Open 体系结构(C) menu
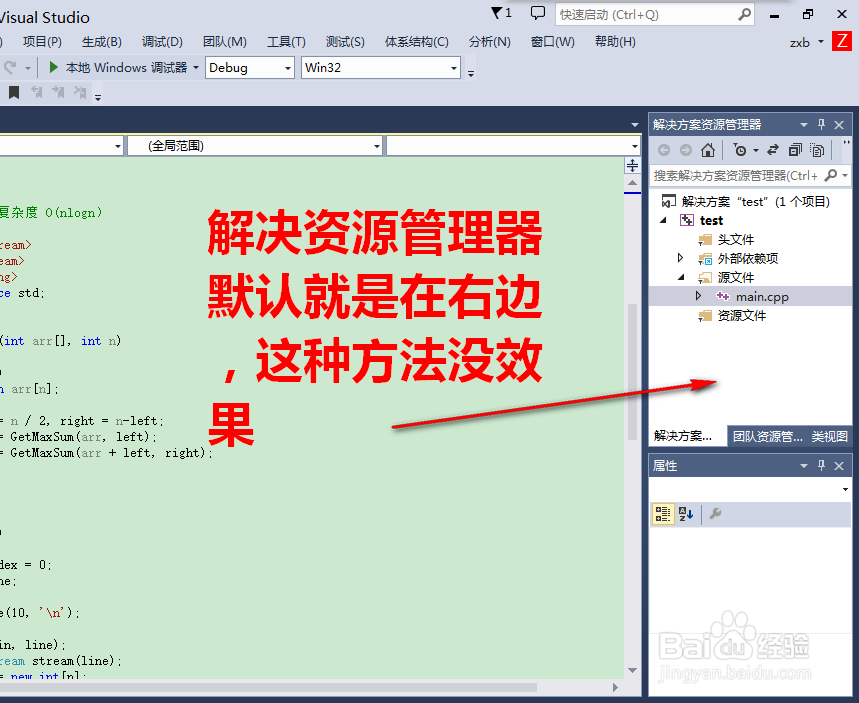859x703 pixels. click(417, 42)
